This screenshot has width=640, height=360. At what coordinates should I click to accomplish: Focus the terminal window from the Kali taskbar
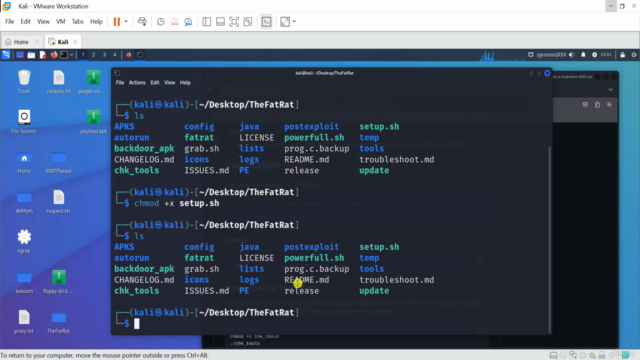coord(140,55)
